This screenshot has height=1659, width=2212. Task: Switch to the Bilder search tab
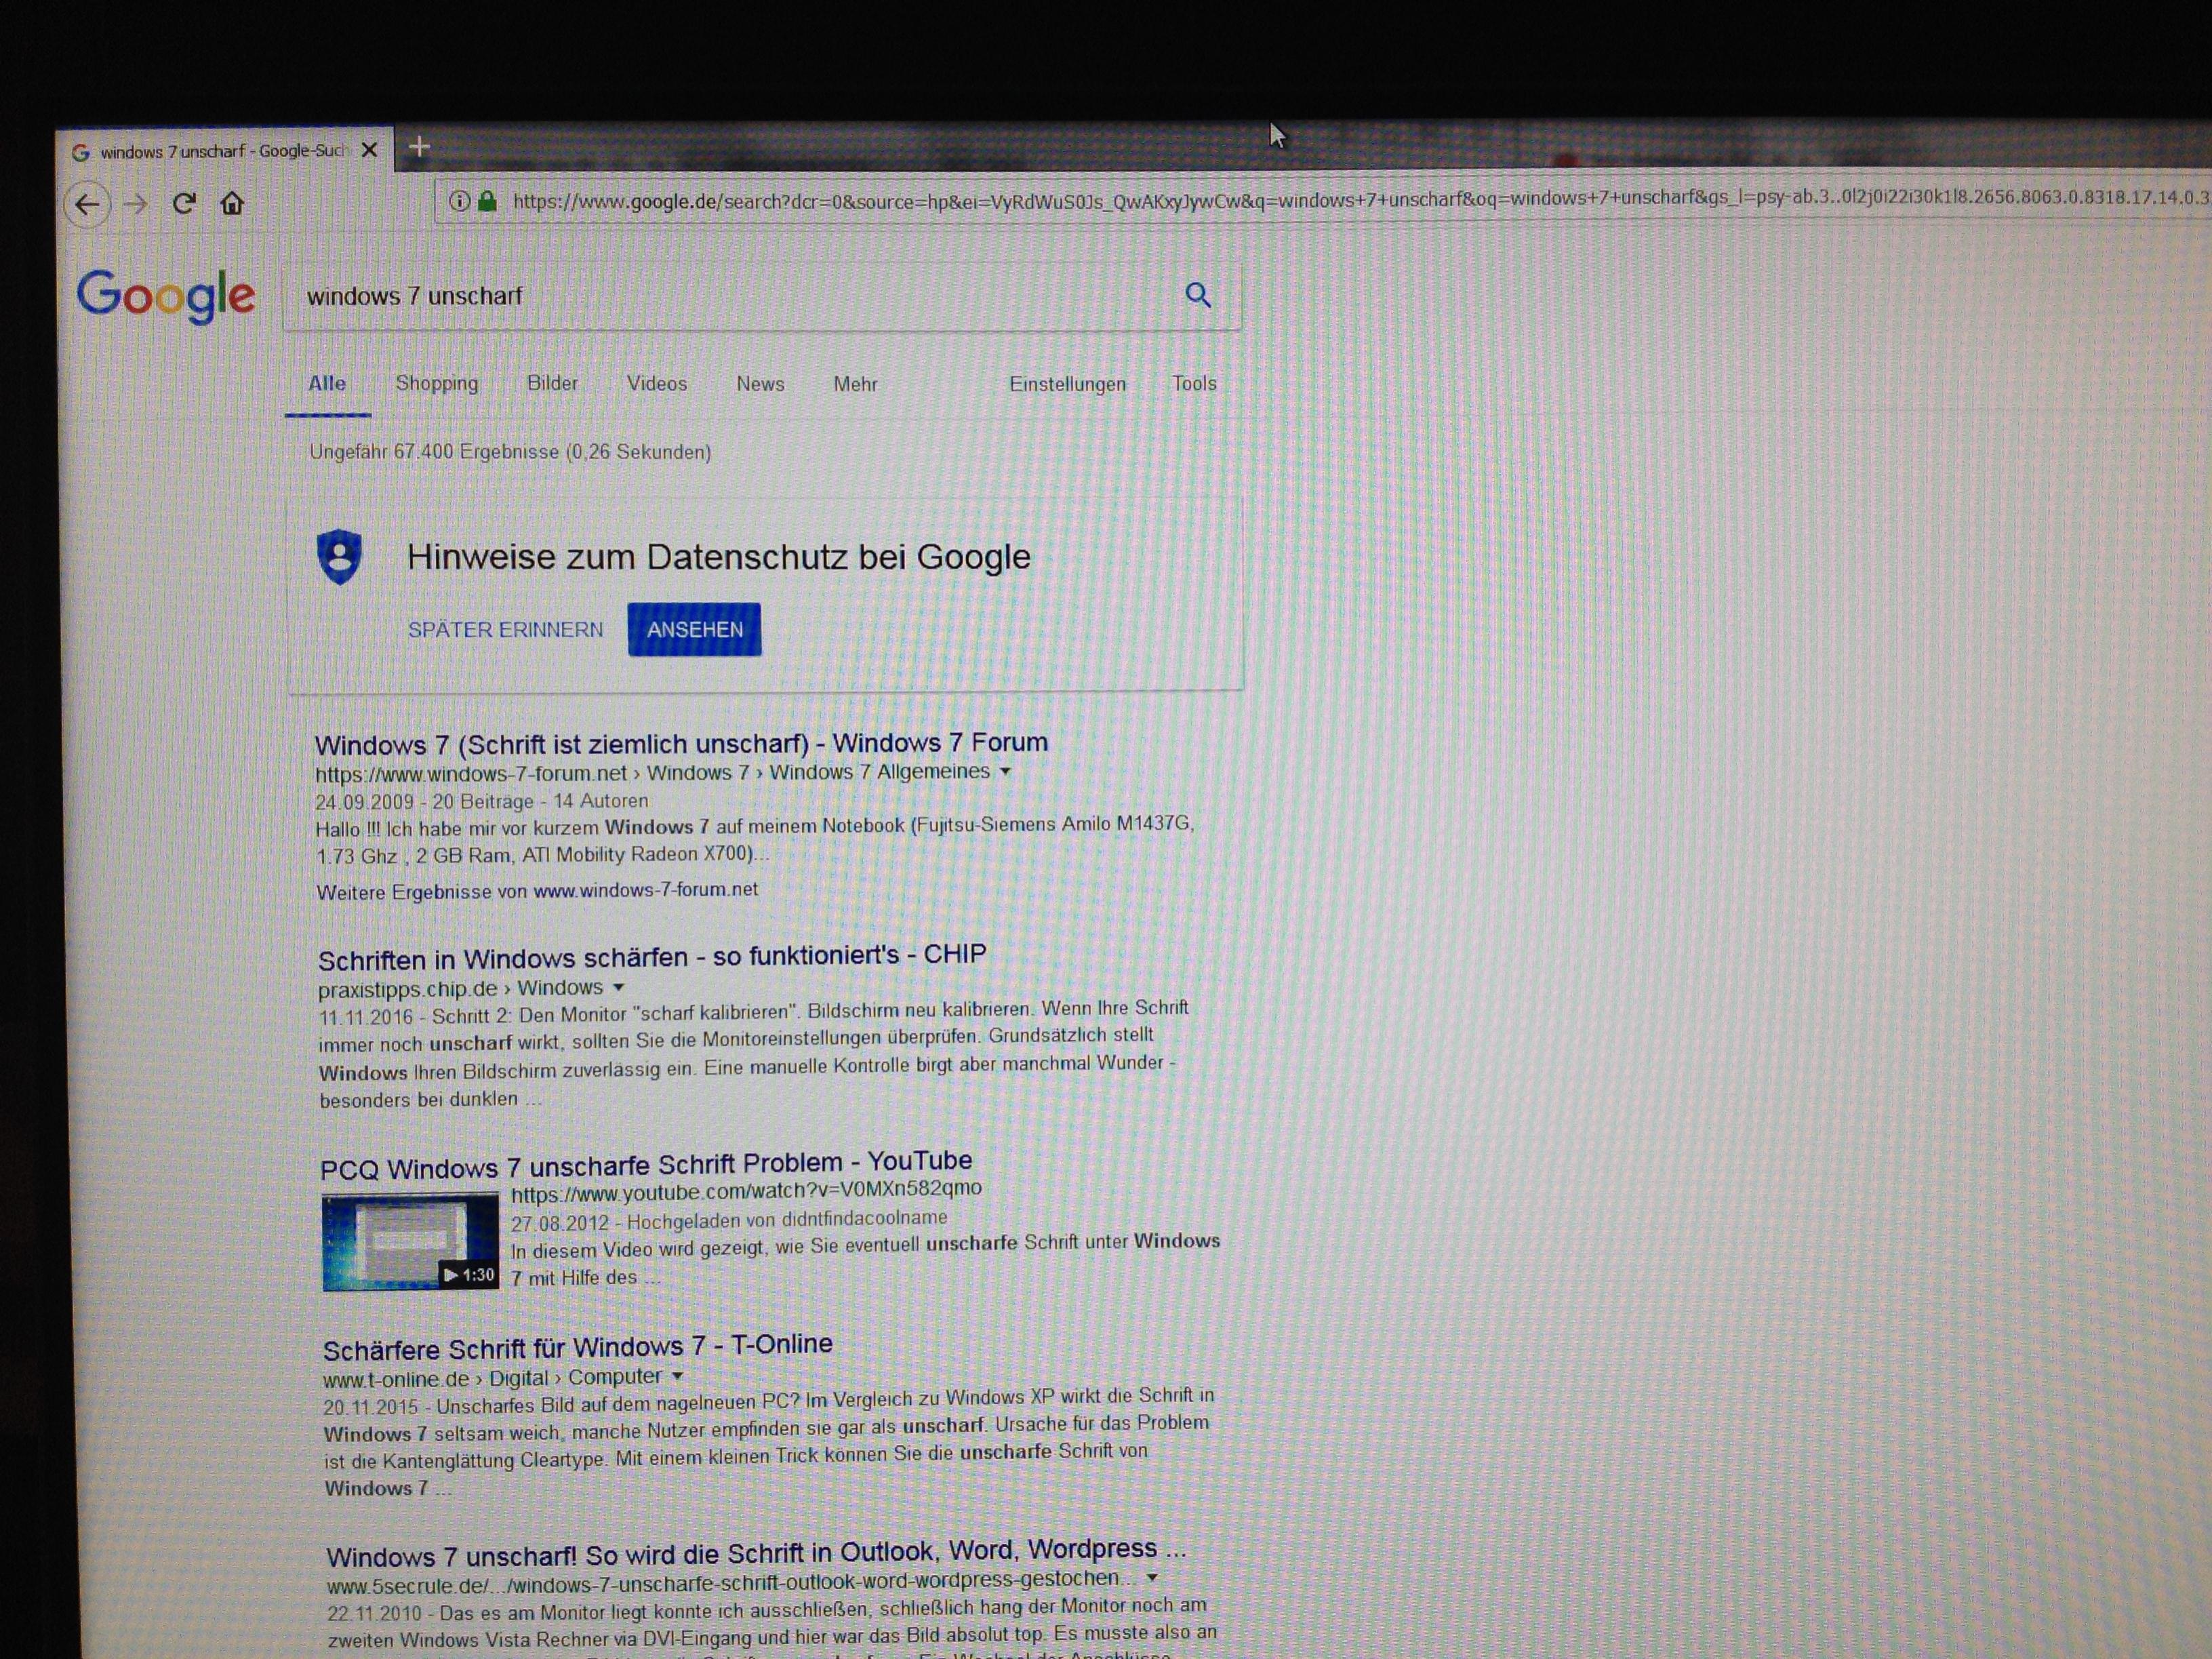click(552, 384)
